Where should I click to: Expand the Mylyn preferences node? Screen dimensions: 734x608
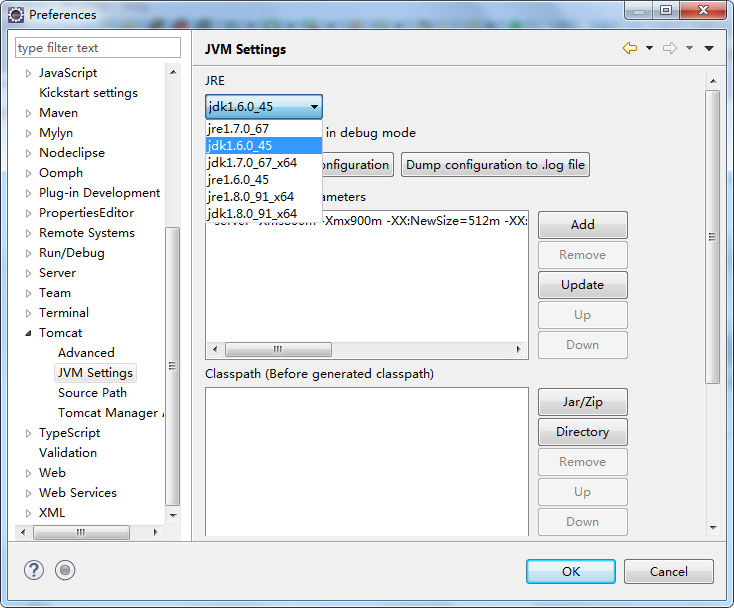pos(29,133)
